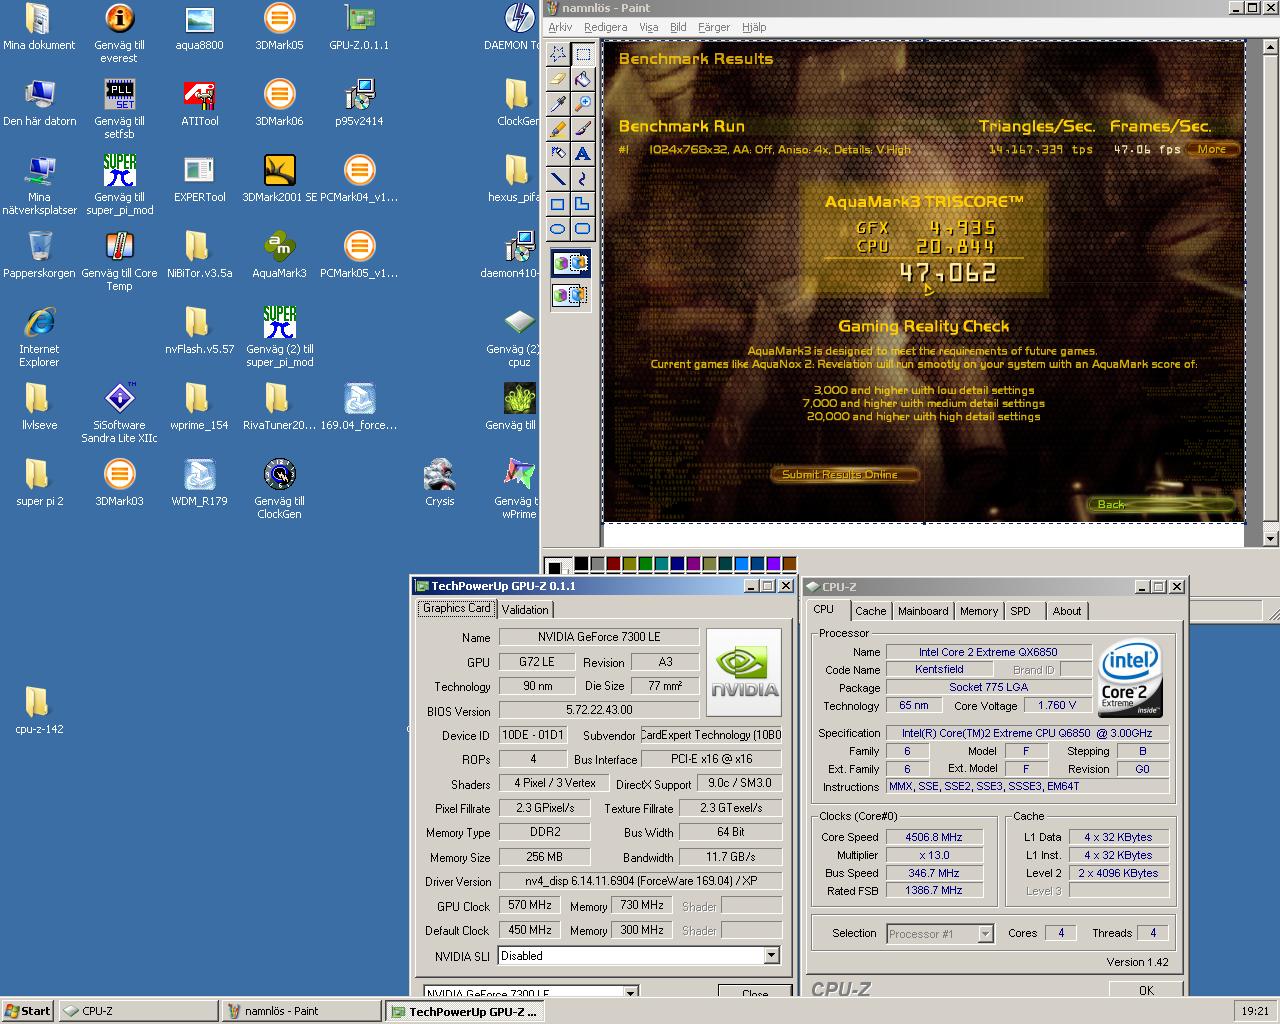Select the SiSoftware Sandra Lite icon
The height and width of the screenshot is (1024, 1280).
119,413
